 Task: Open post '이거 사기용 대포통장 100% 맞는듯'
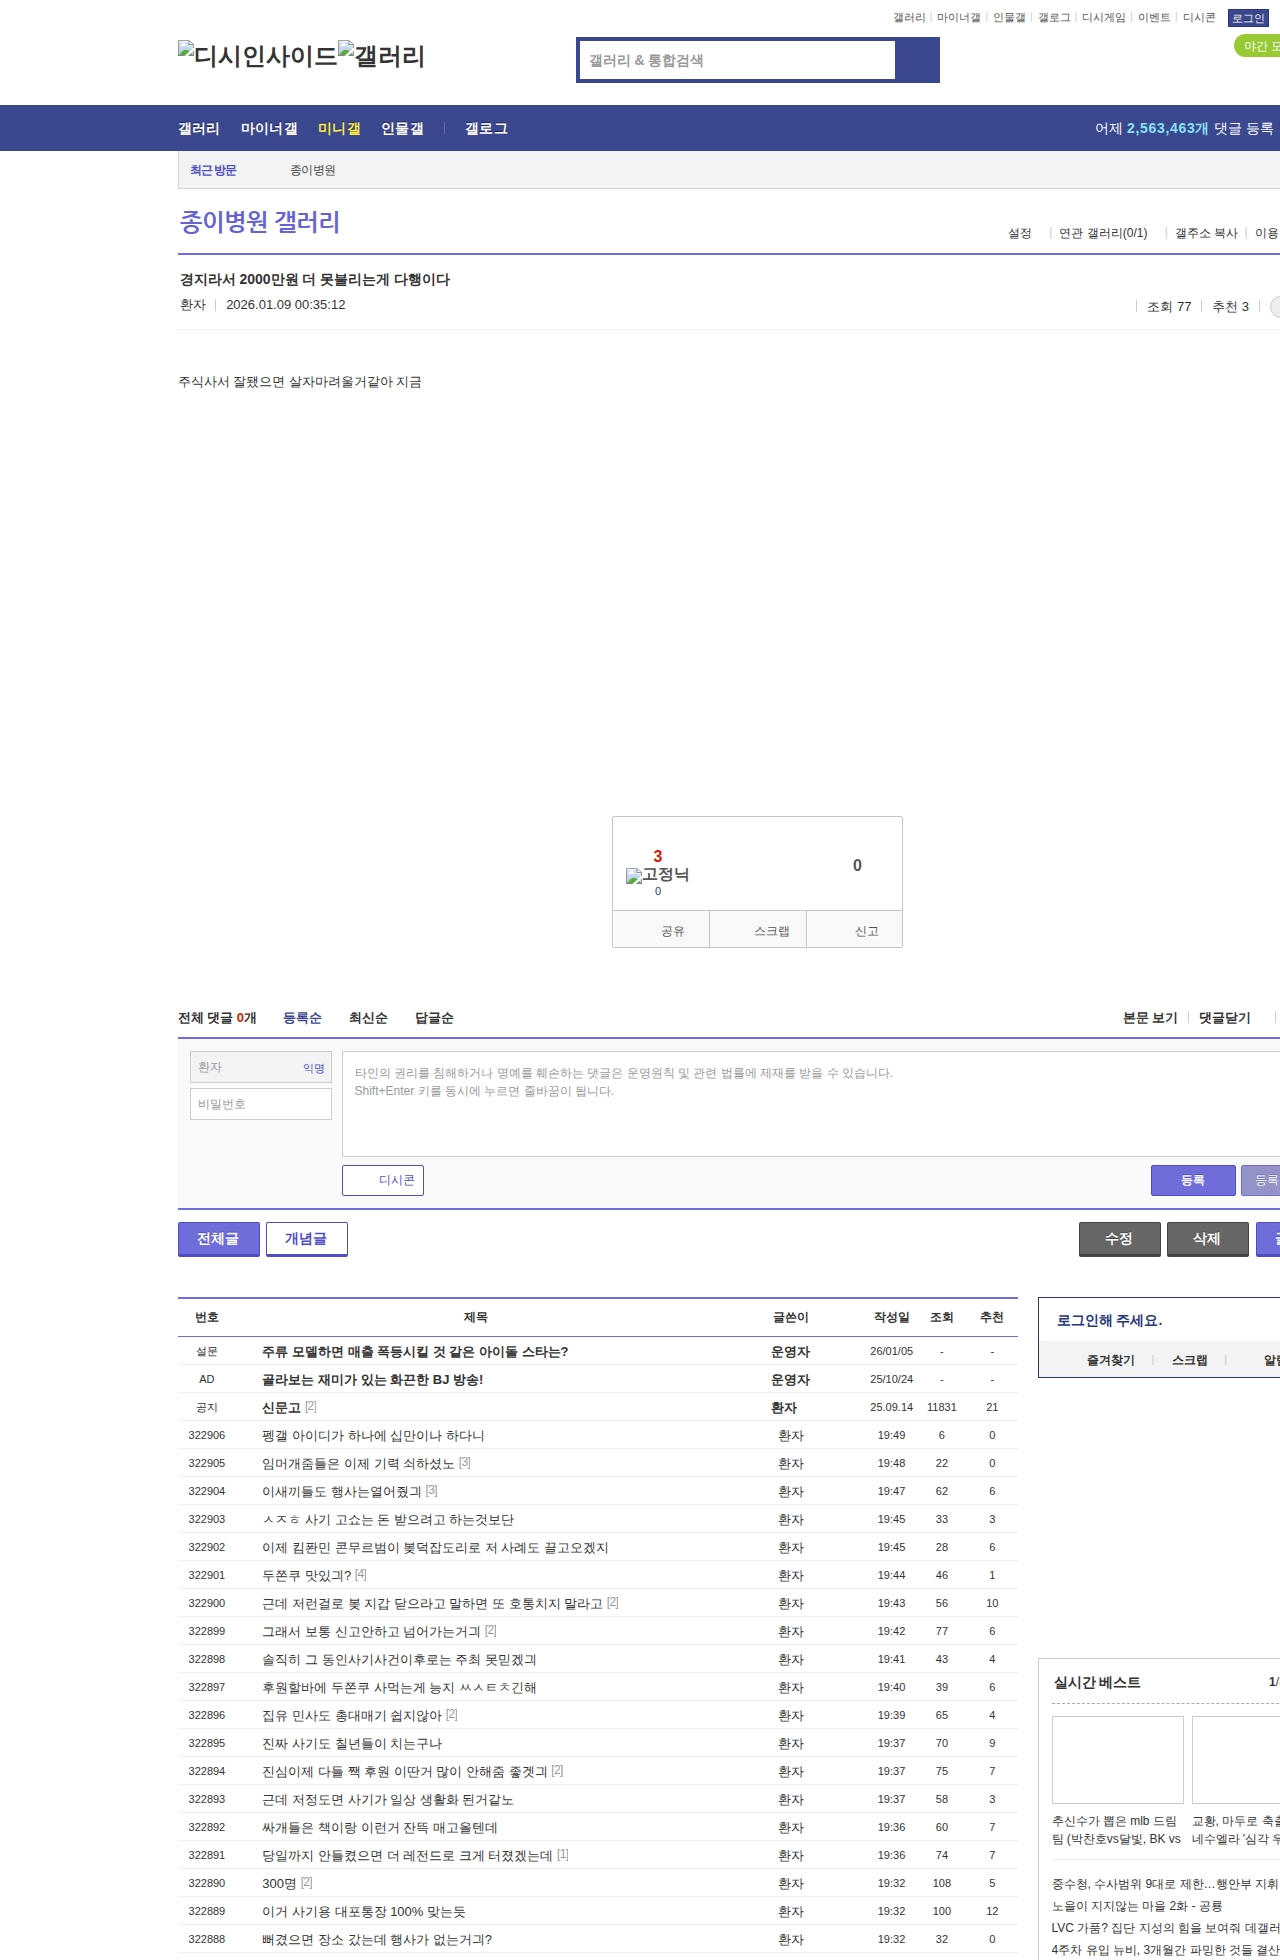364,1911
